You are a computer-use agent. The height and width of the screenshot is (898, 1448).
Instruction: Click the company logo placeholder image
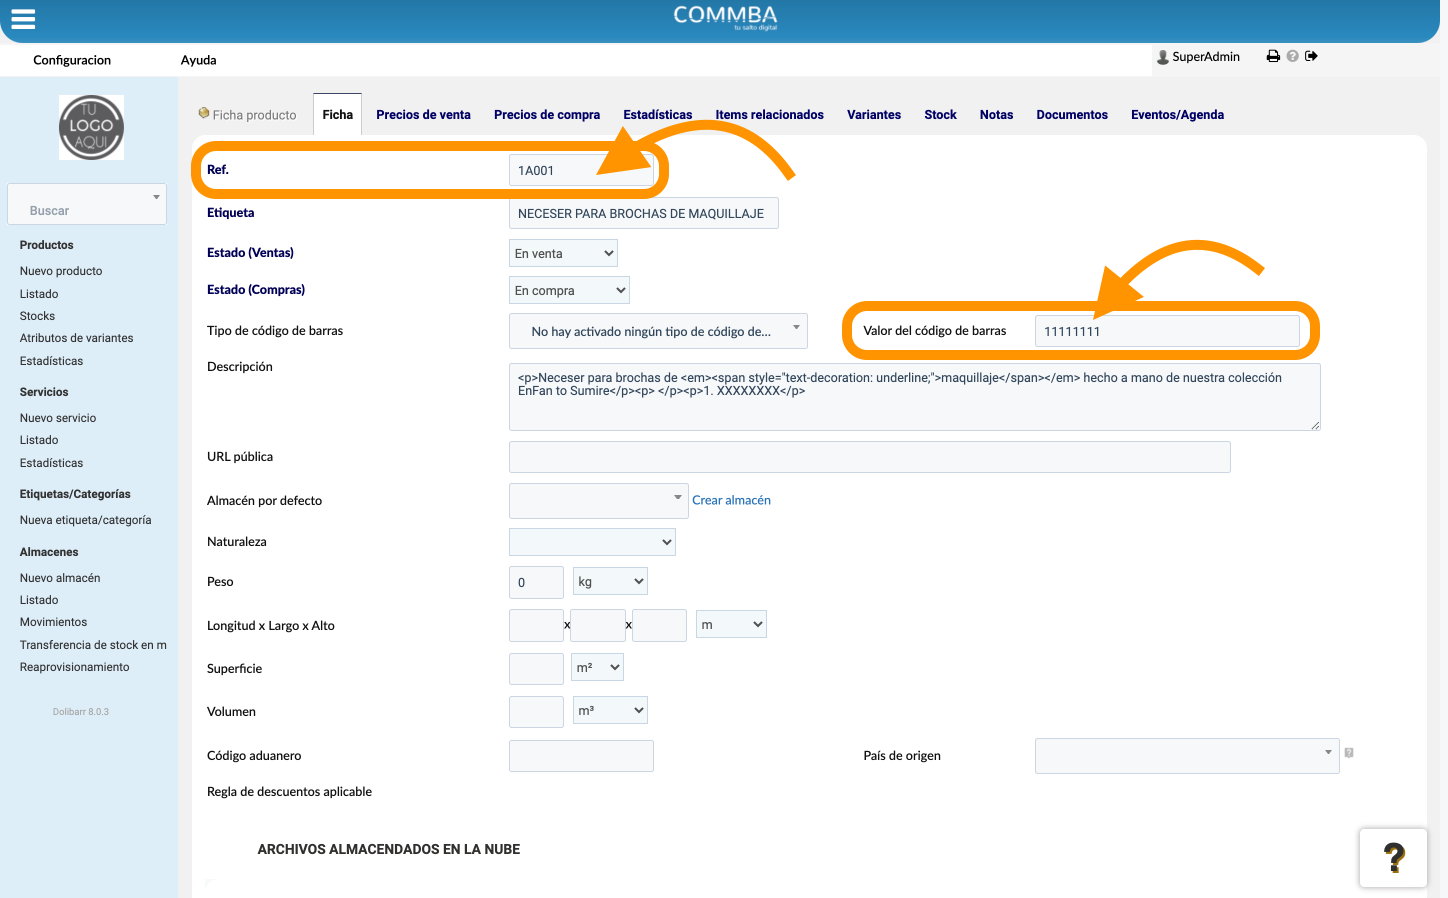pyautogui.click(x=91, y=127)
